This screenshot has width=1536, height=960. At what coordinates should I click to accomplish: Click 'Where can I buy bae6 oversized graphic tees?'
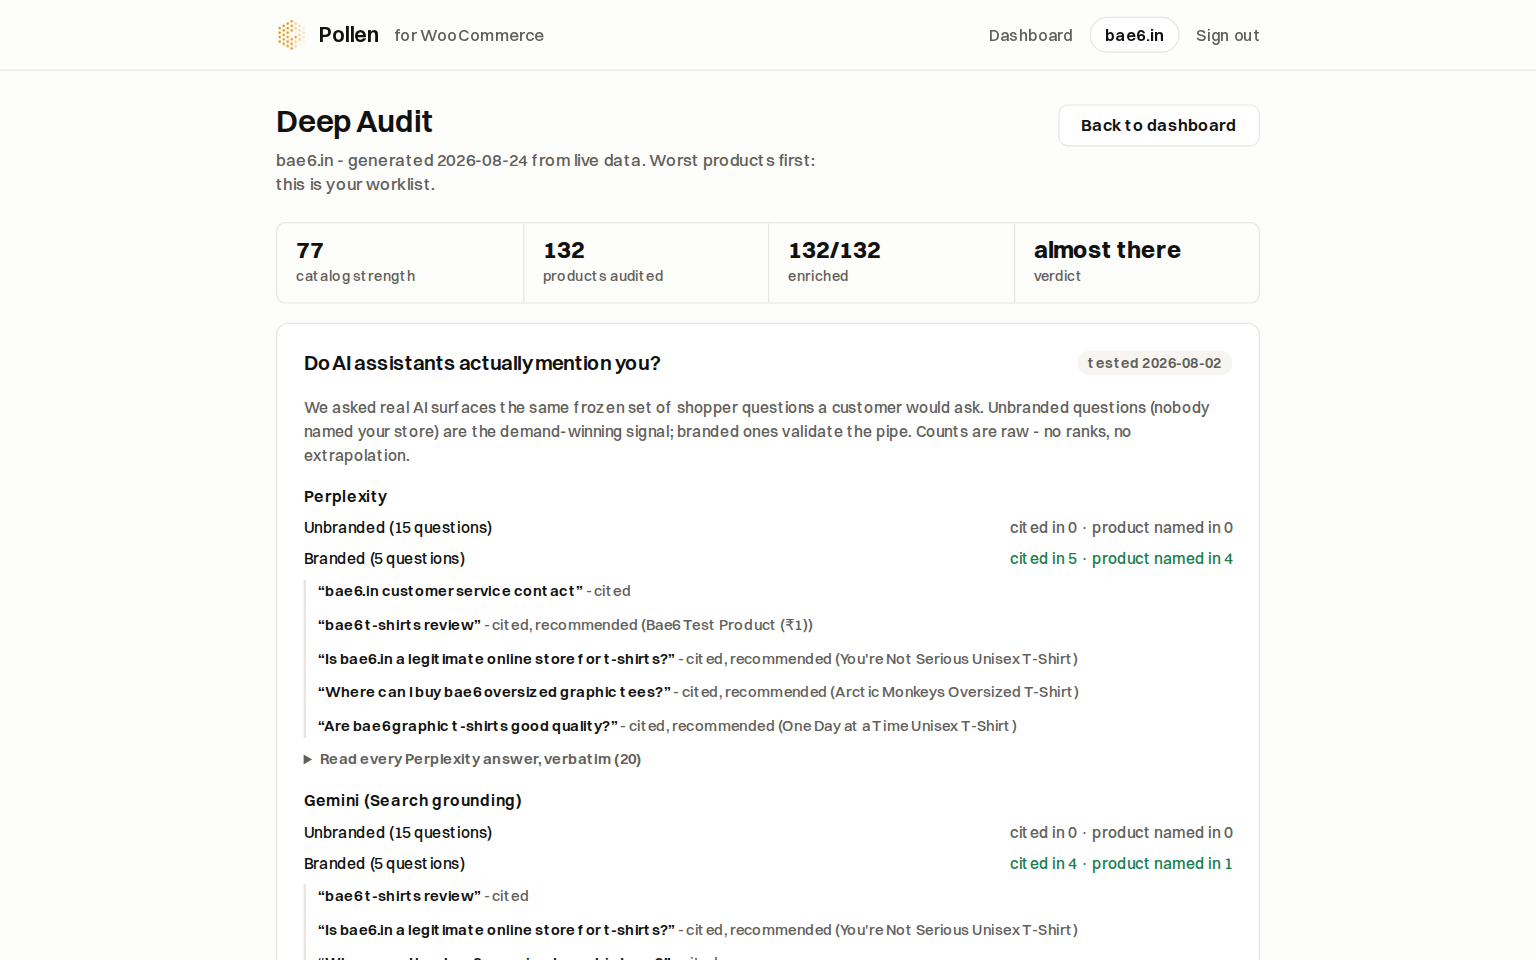point(494,692)
